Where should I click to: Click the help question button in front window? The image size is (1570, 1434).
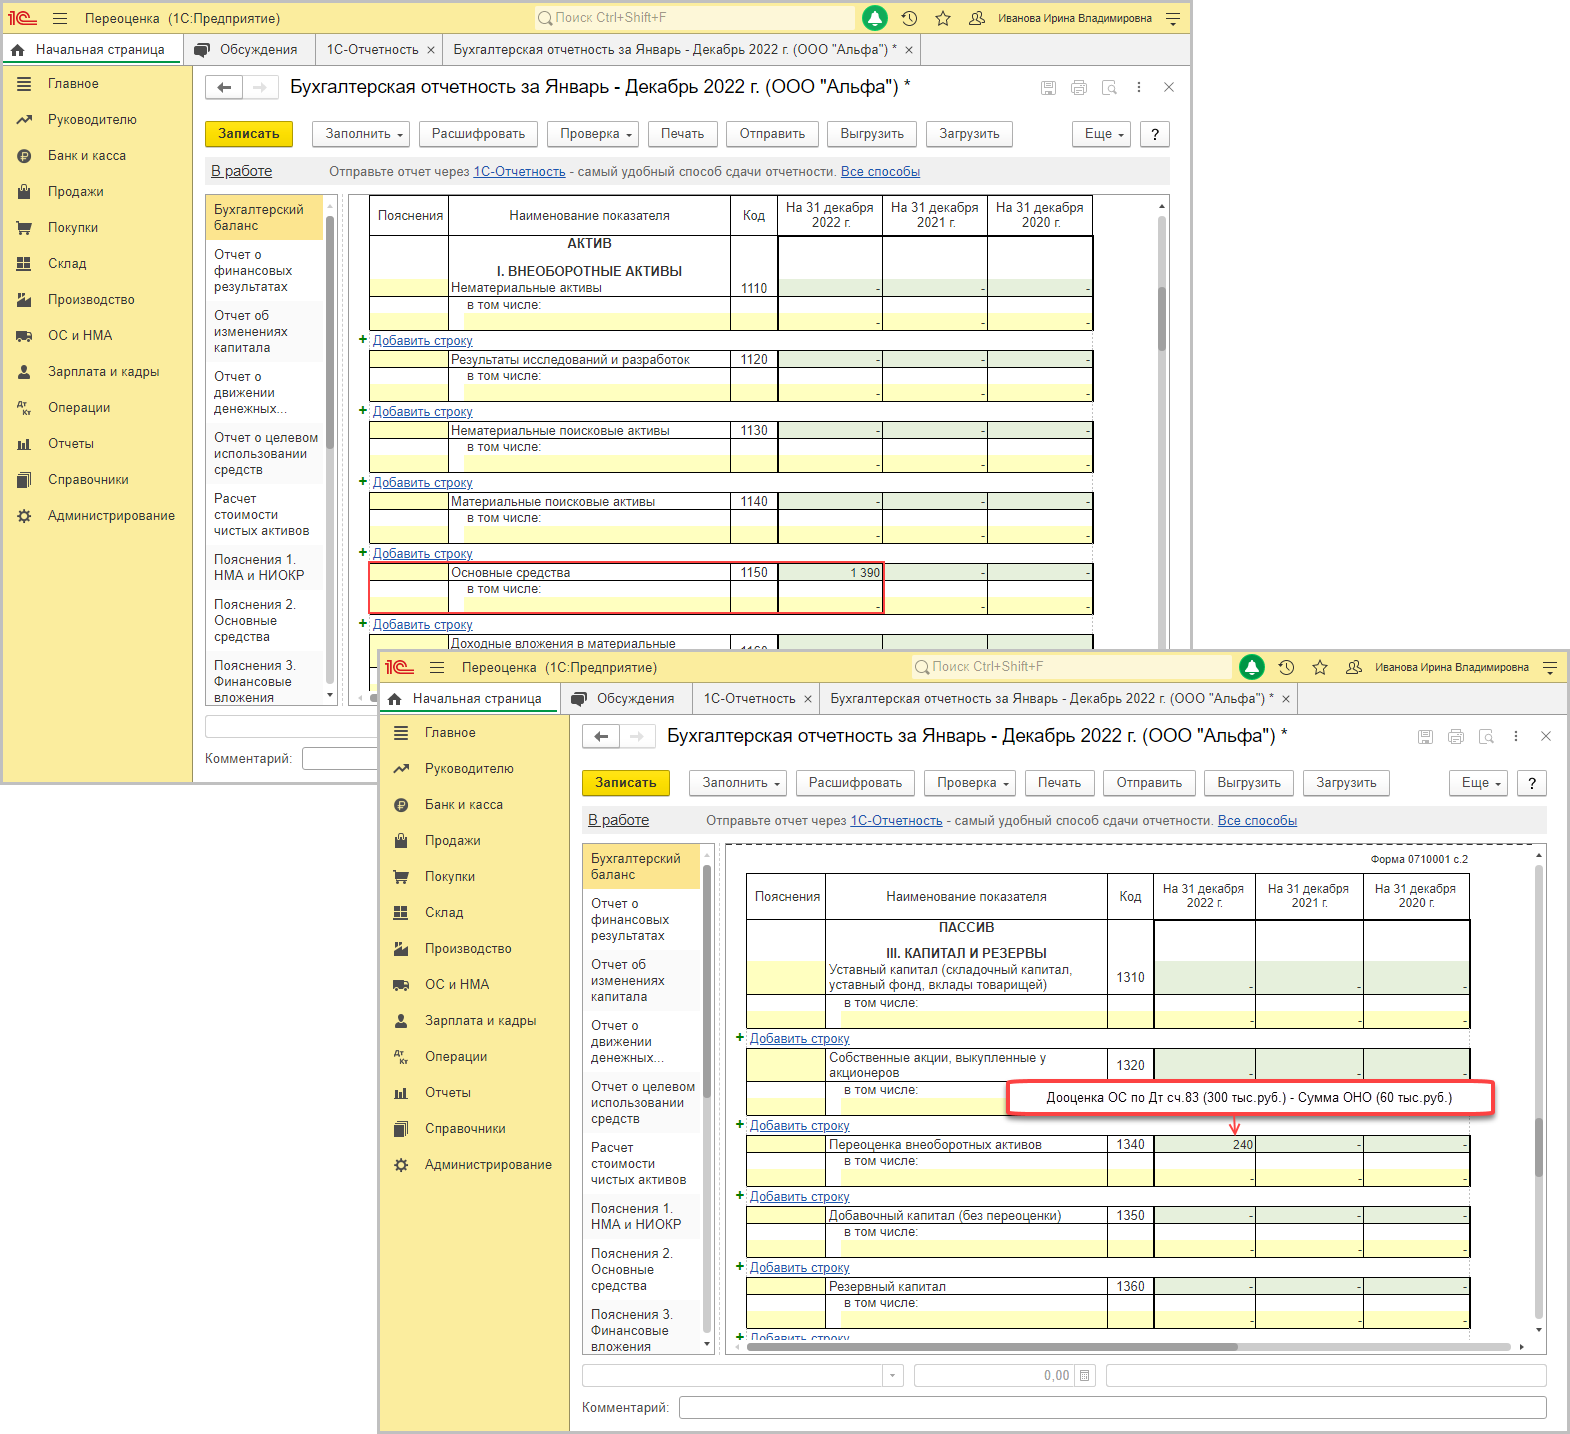click(1532, 783)
